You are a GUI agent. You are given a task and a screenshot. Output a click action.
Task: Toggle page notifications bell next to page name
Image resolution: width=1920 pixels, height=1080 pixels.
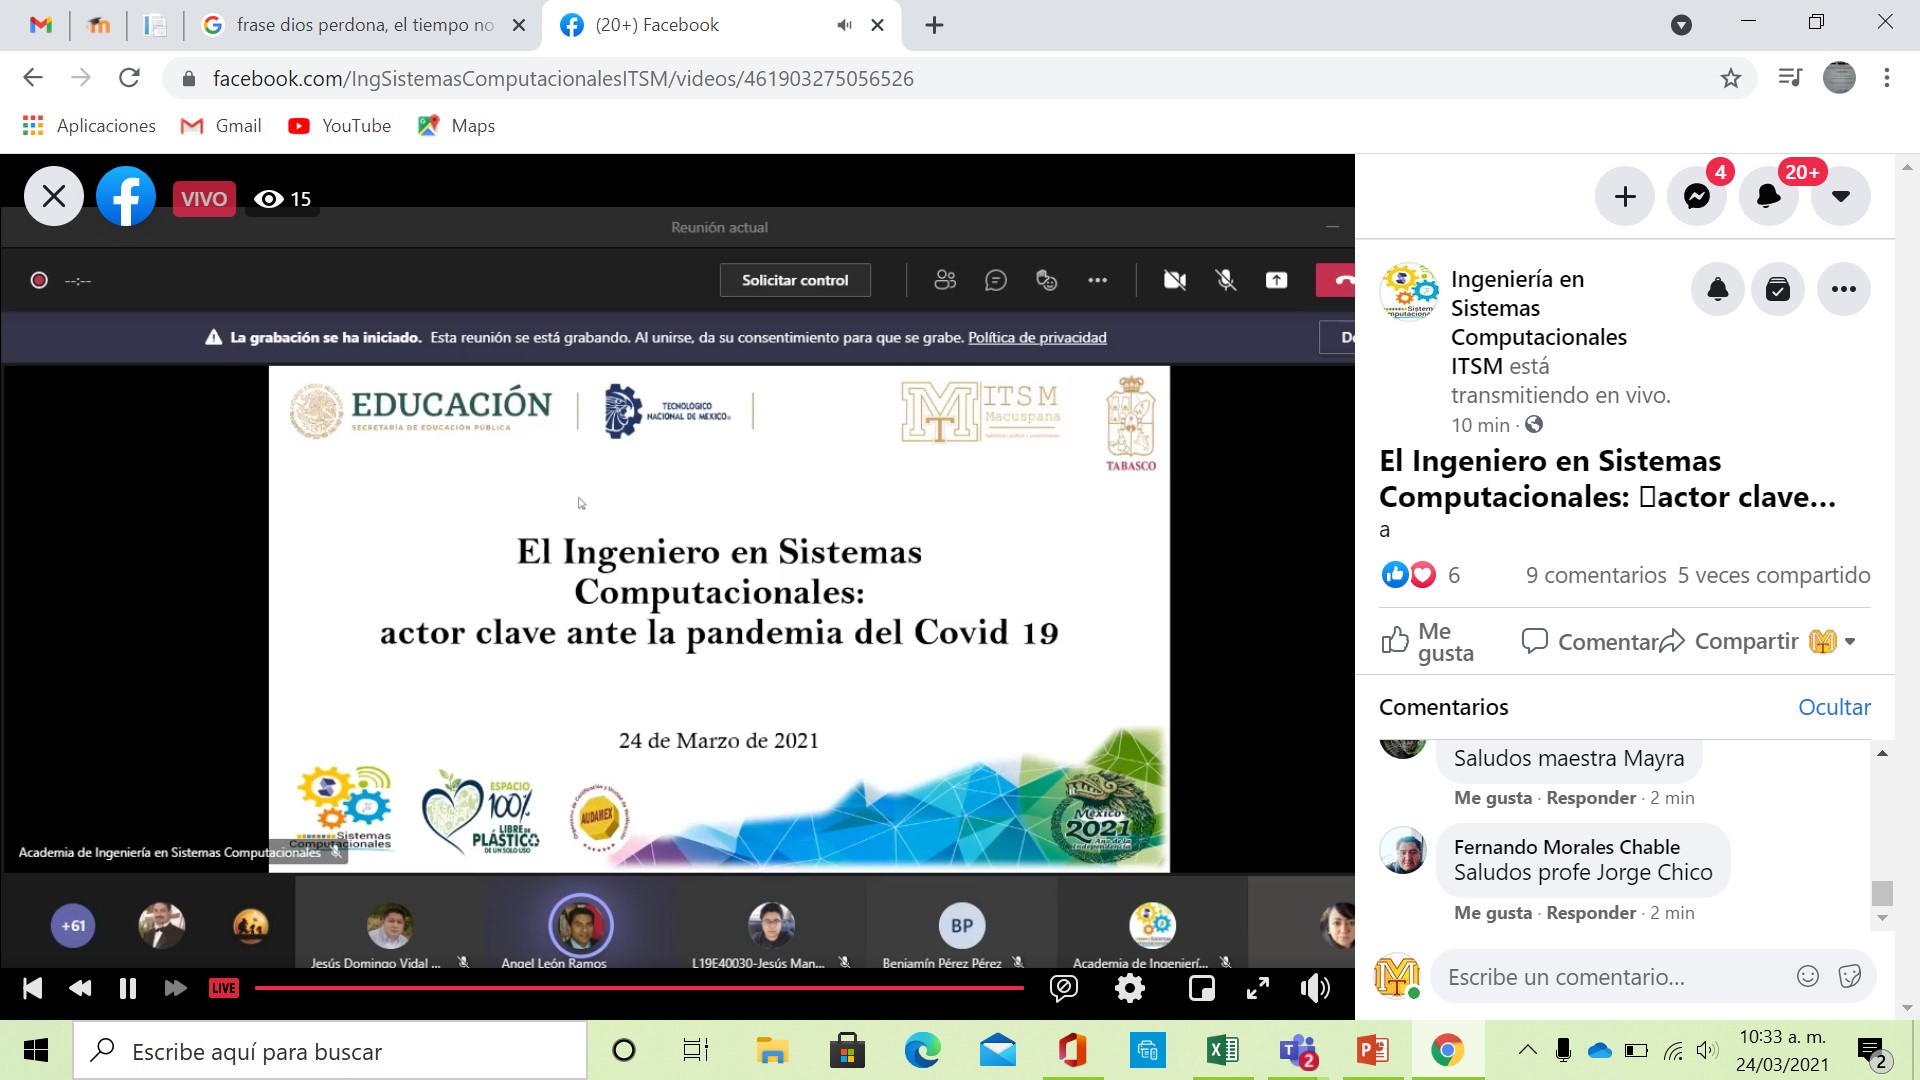tap(1718, 290)
